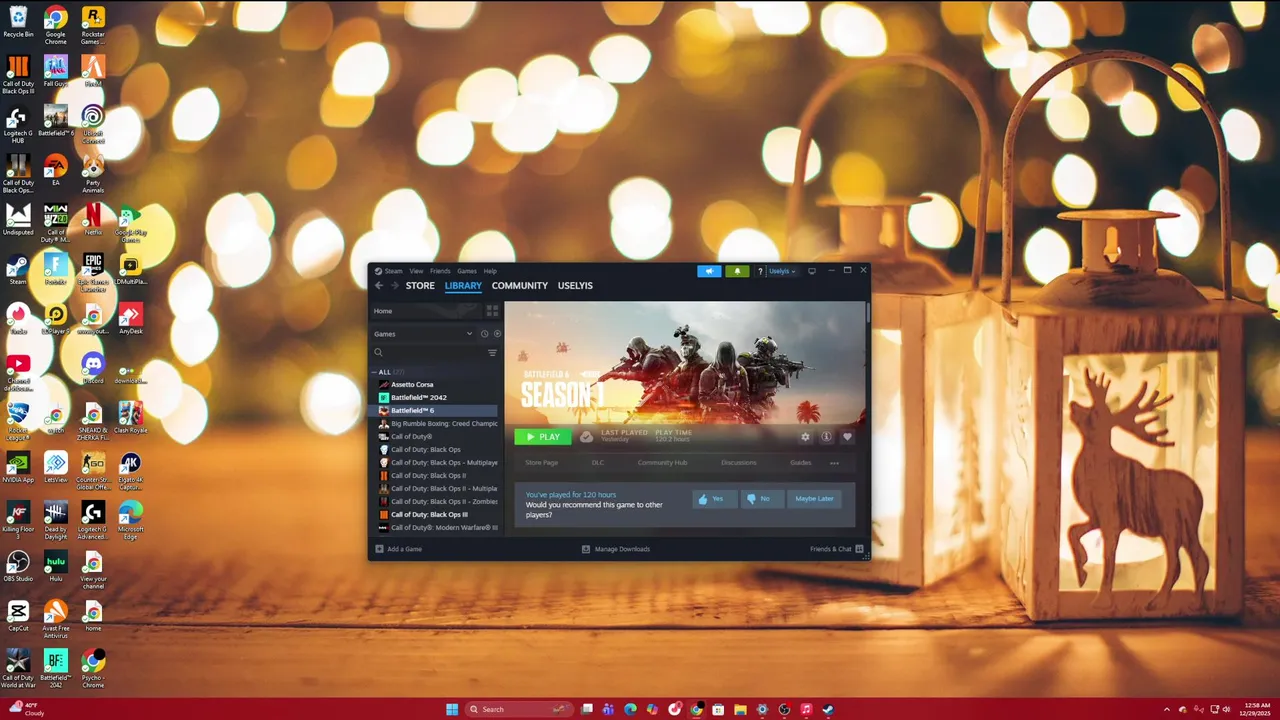Open the Clash Royale desktop shortcut
This screenshot has height=720, width=1280.
pyautogui.click(x=130, y=418)
